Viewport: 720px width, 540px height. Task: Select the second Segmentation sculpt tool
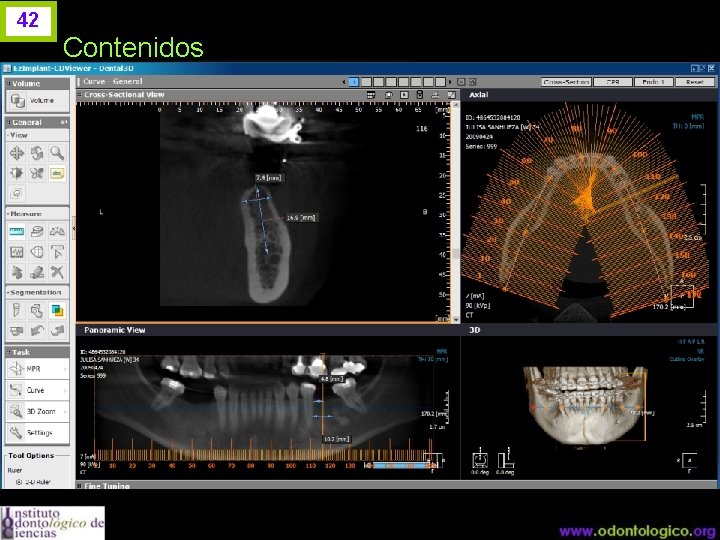pyautogui.click(x=37, y=310)
